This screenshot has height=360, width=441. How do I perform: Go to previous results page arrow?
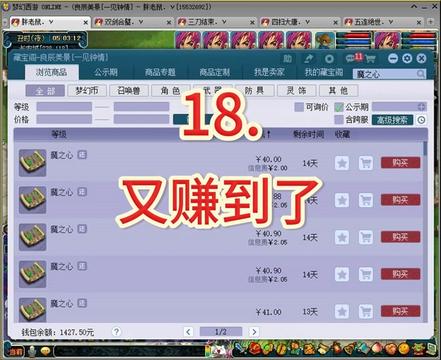pos(188,332)
